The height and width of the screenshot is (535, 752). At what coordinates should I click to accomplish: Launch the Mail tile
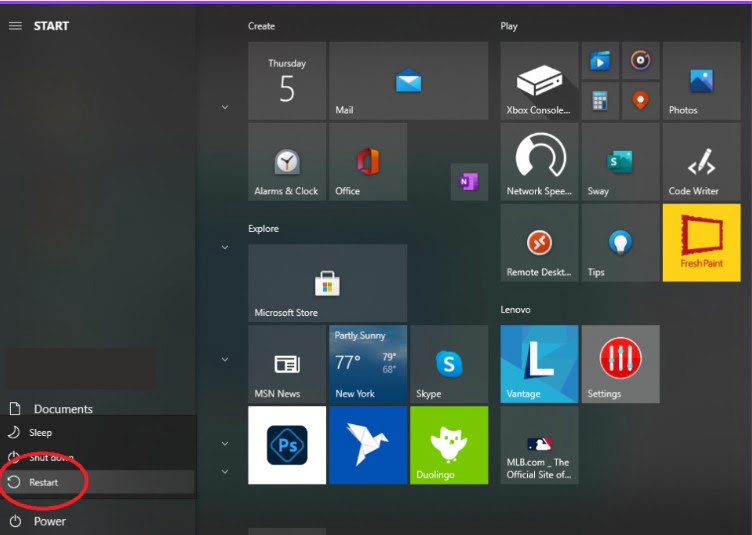coord(409,81)
